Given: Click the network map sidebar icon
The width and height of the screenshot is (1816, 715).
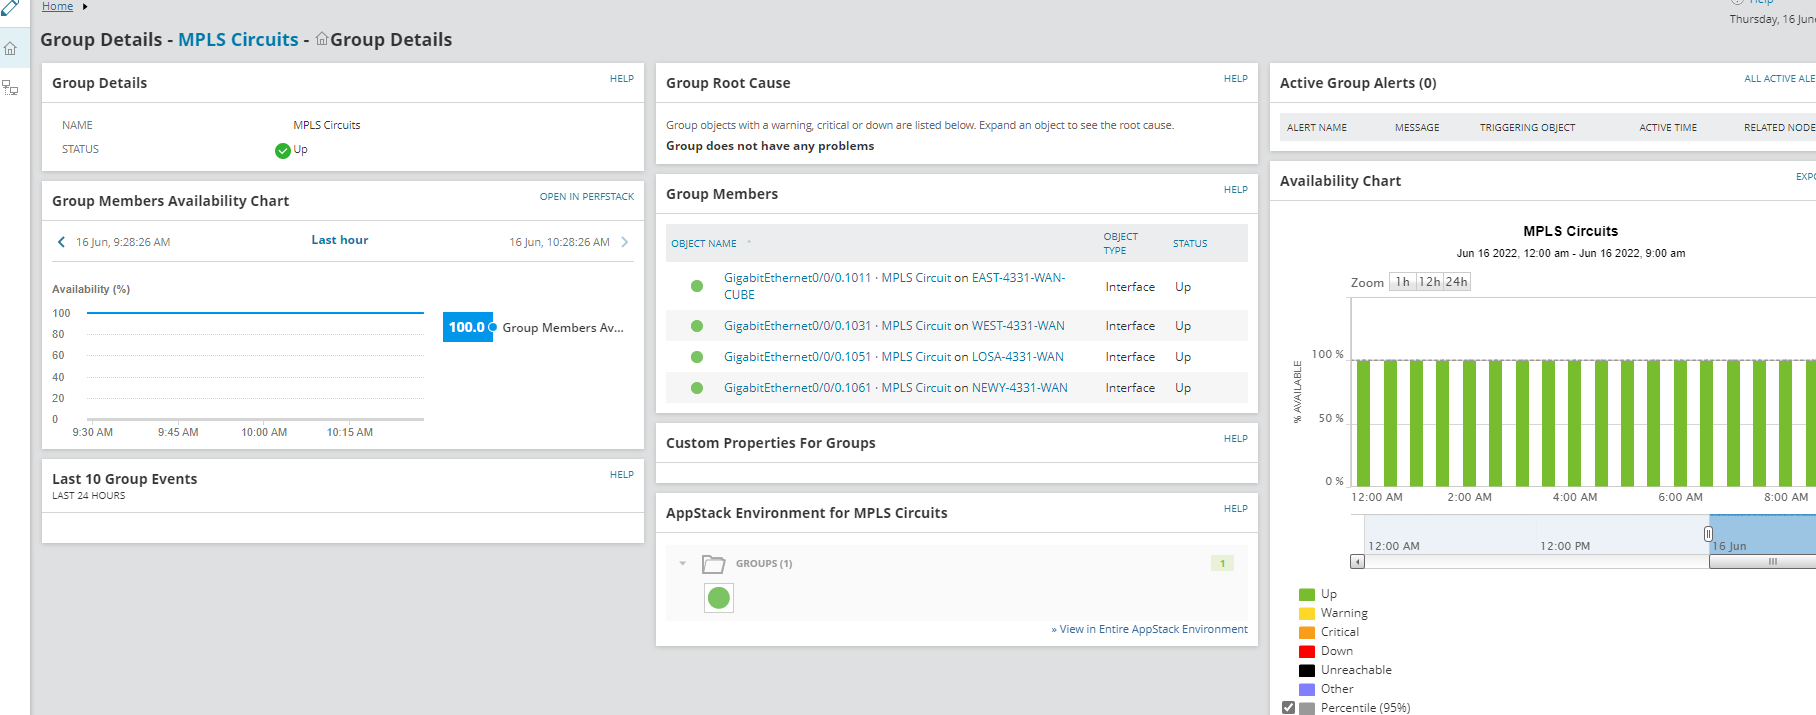Looking at the screenshot, I should 10,88.
